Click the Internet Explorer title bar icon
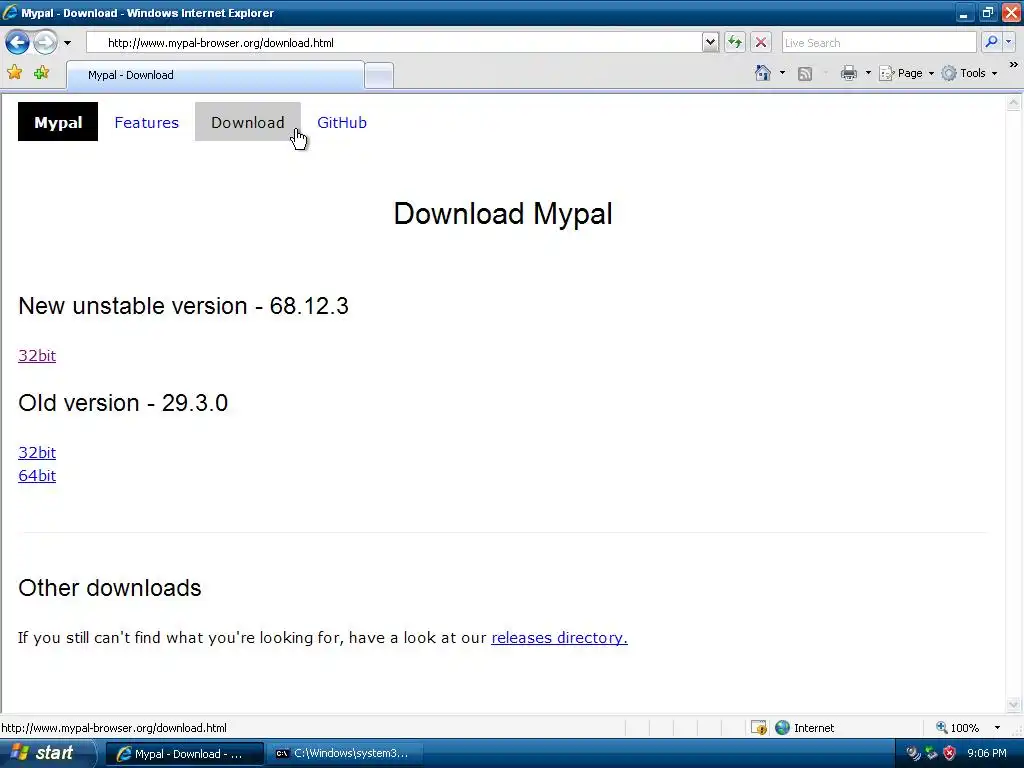The image size is (1024, 768). tap(10, 12)
